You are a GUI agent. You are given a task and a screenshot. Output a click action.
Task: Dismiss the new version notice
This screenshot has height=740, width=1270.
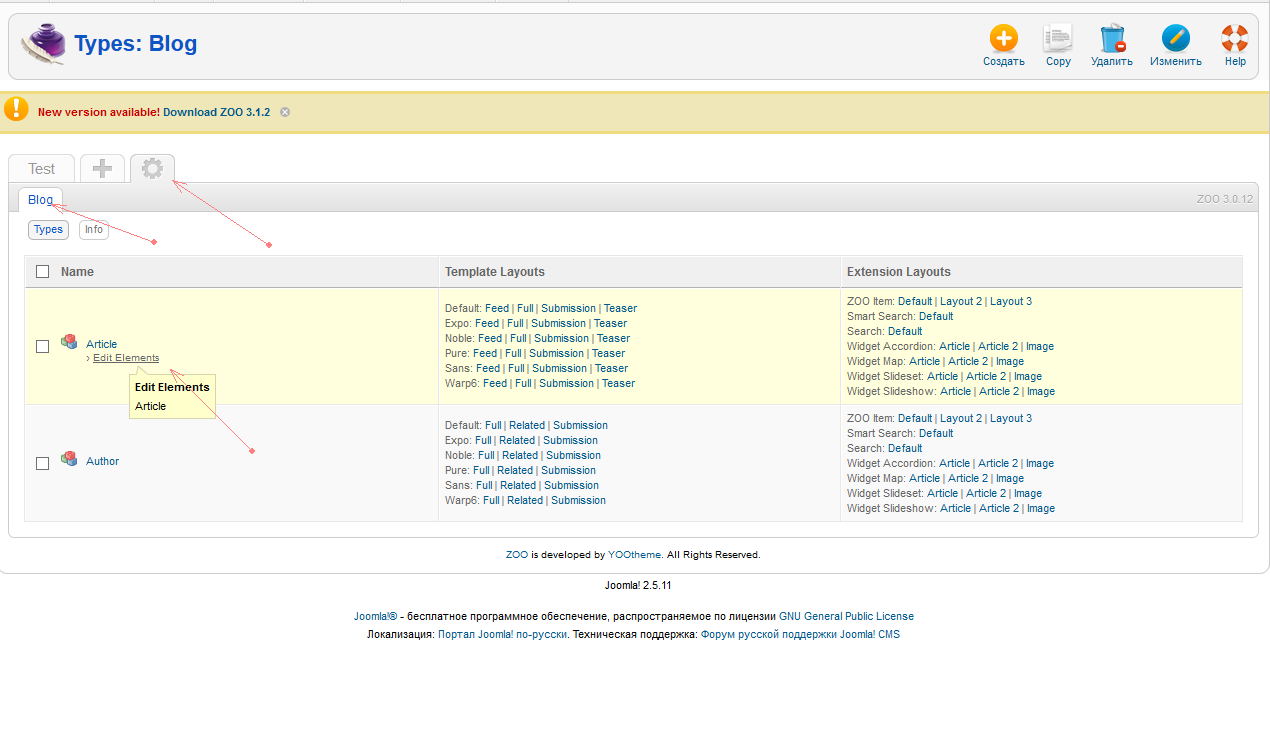click(x=285, y=112)
